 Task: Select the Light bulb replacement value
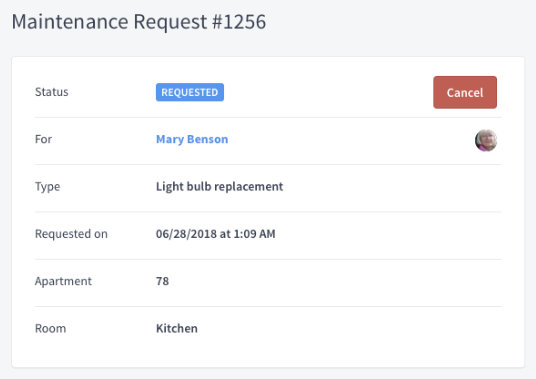pyautogui.click(x=219, y=187)
